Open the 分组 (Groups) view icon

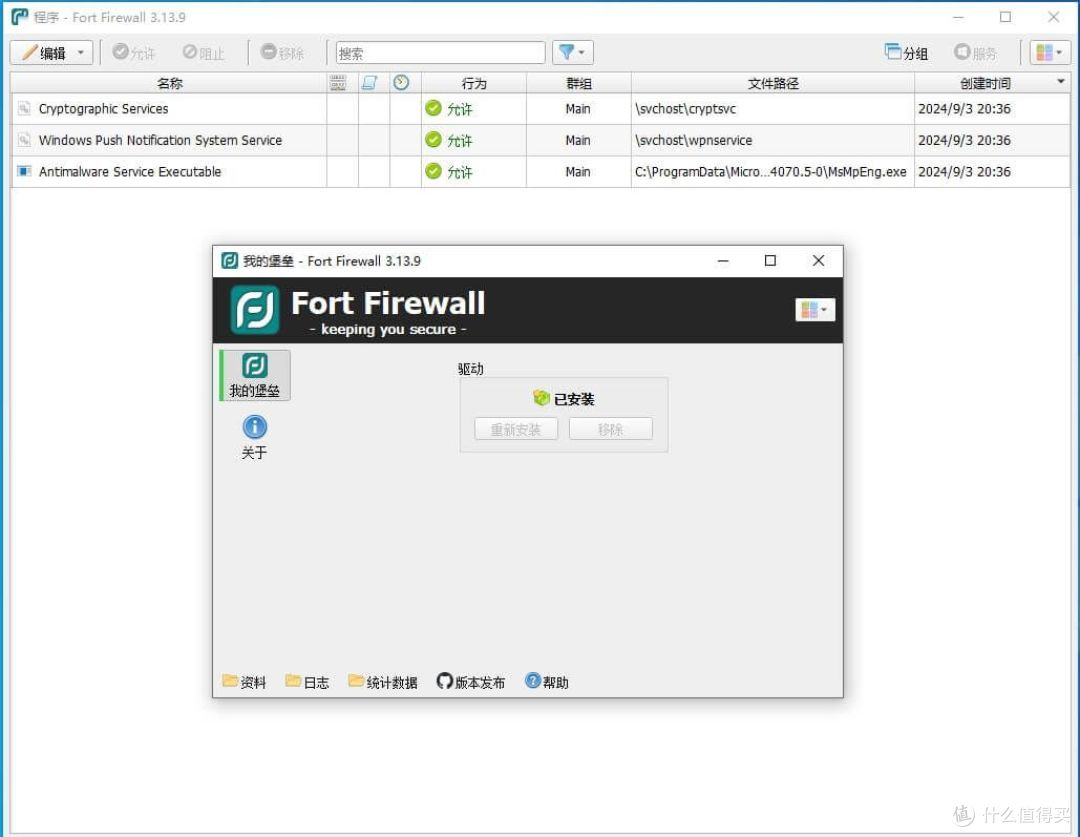tap(903, 52)
